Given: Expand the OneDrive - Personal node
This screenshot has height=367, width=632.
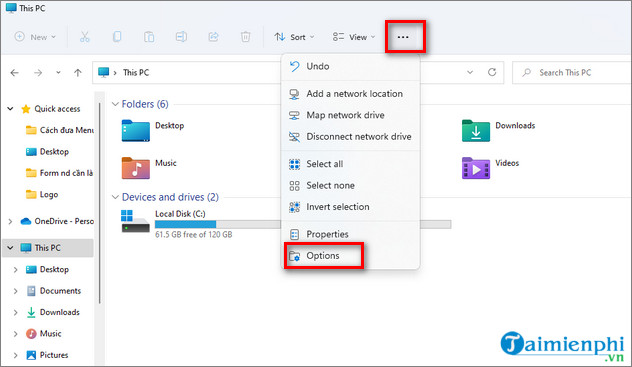Looking at the screenshot, I should click(x=10, y=221).
